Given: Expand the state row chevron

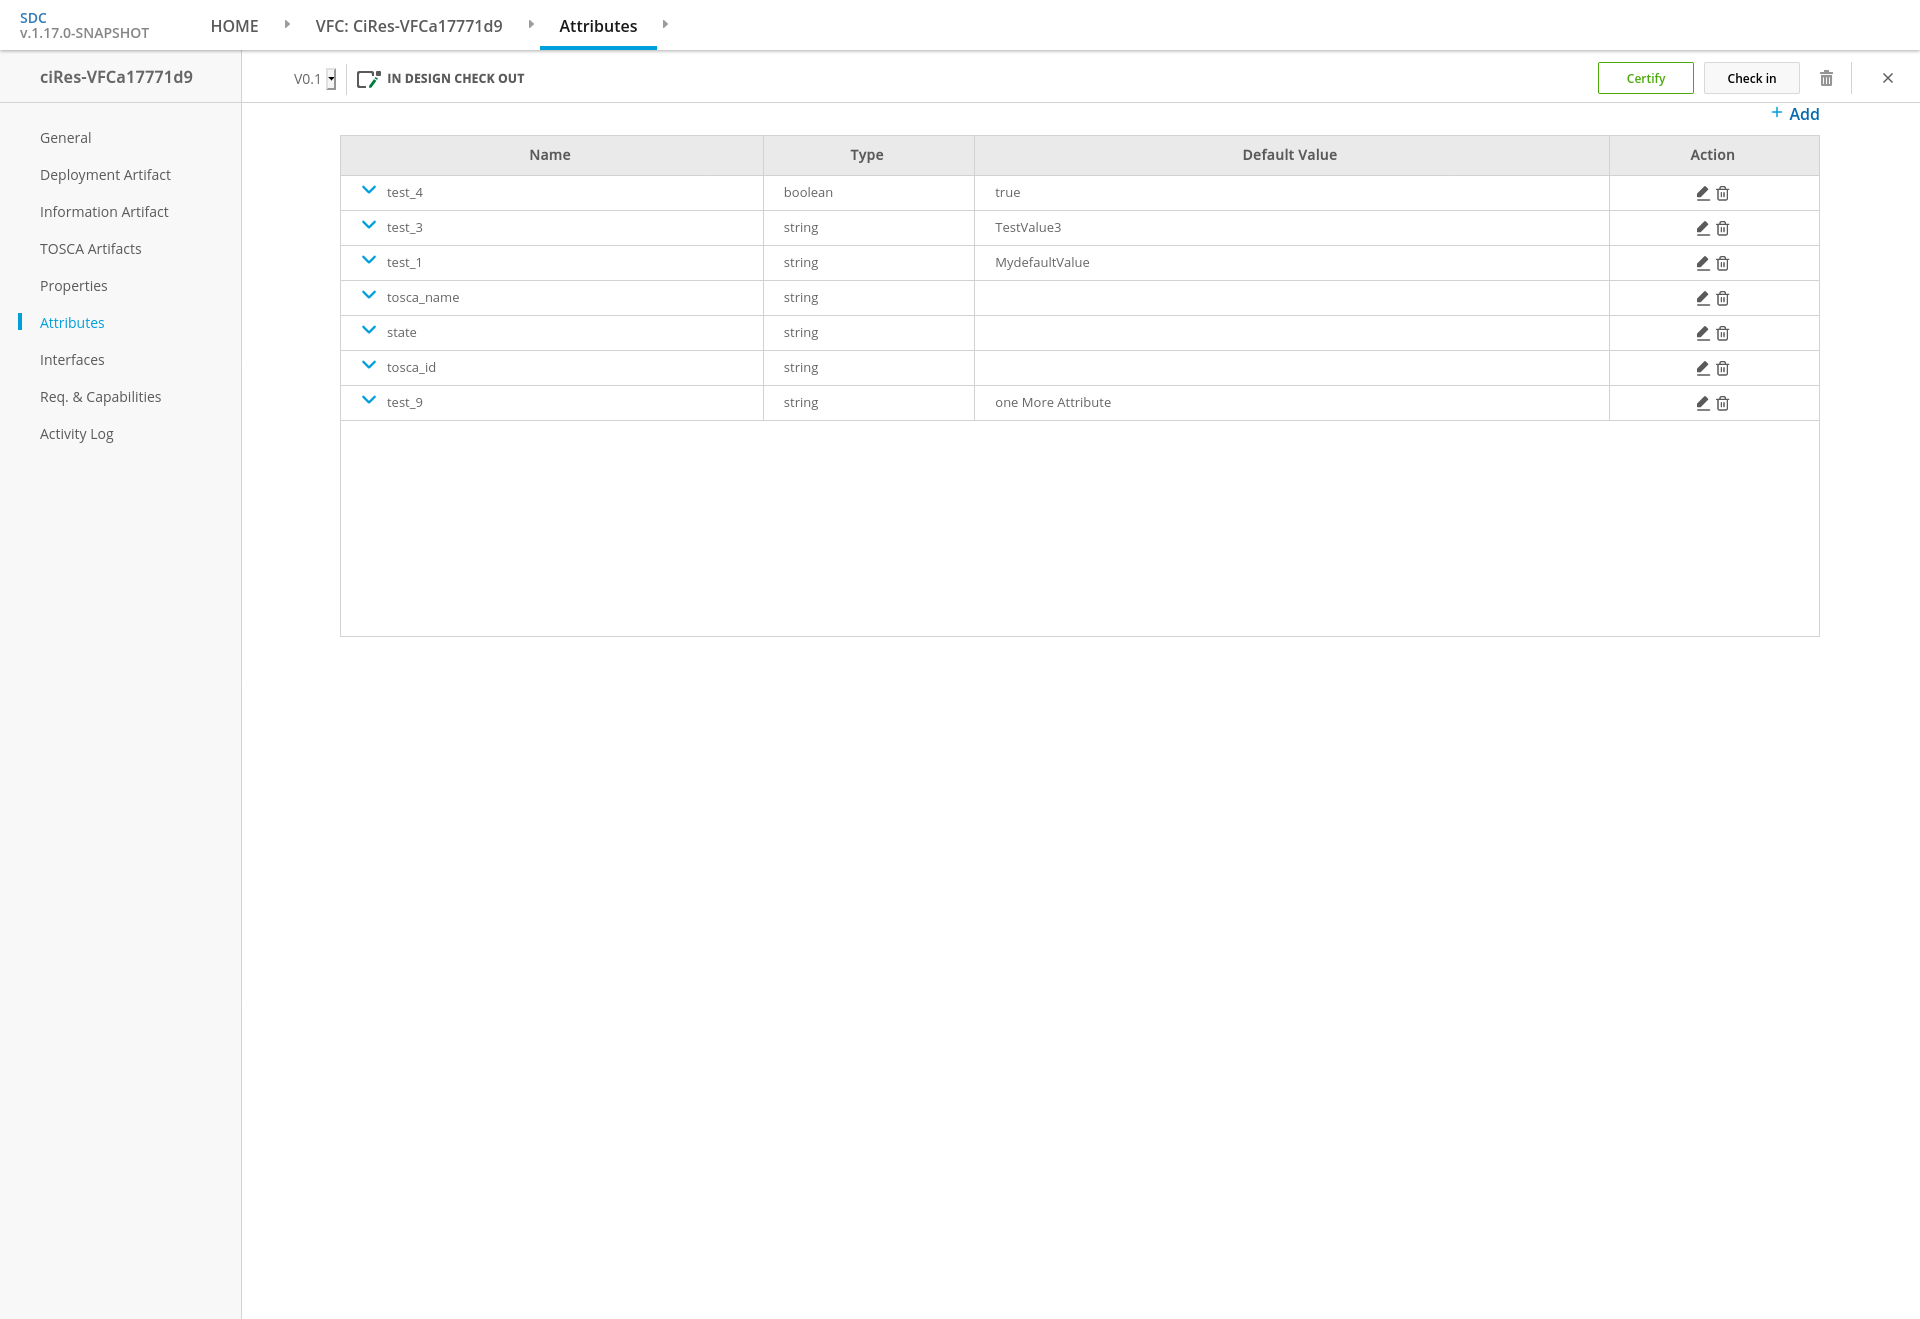Looking at the screenshot, I should [x=369, y=330].
